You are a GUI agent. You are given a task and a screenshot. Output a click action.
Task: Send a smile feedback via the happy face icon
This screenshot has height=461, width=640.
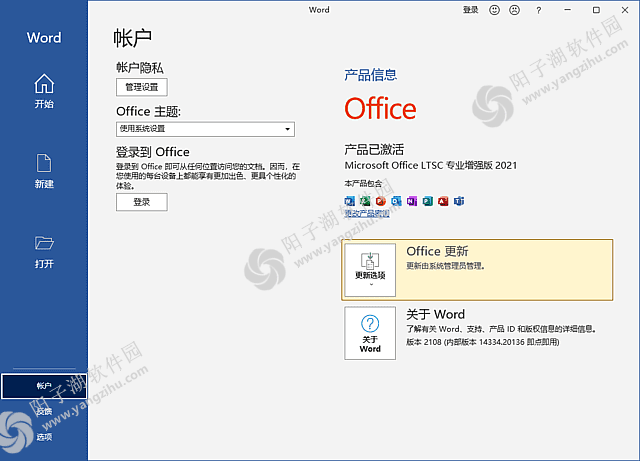[494, 10]
